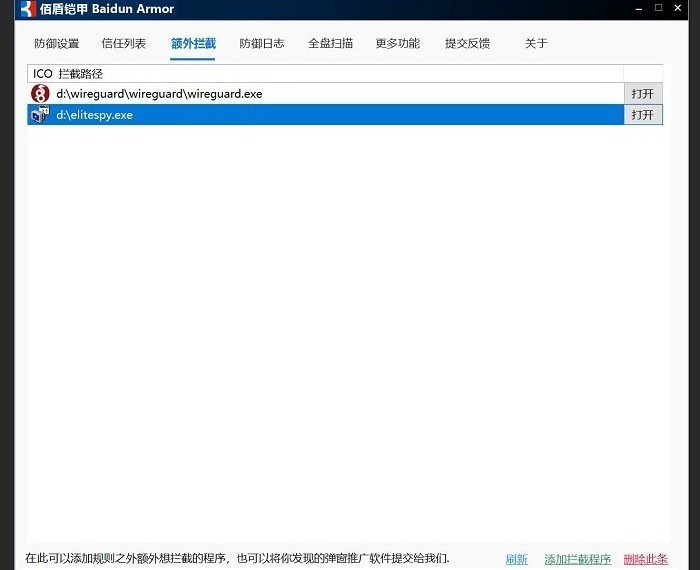Open the 全盘扫描 tab
The image size is (700, 570).
[330, 44]
